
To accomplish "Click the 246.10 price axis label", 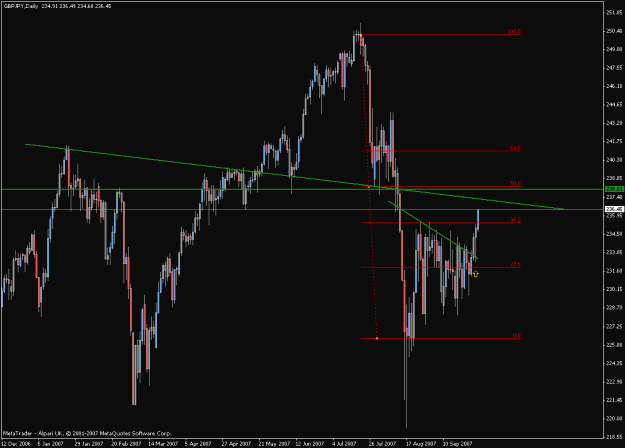I will 614,86.
